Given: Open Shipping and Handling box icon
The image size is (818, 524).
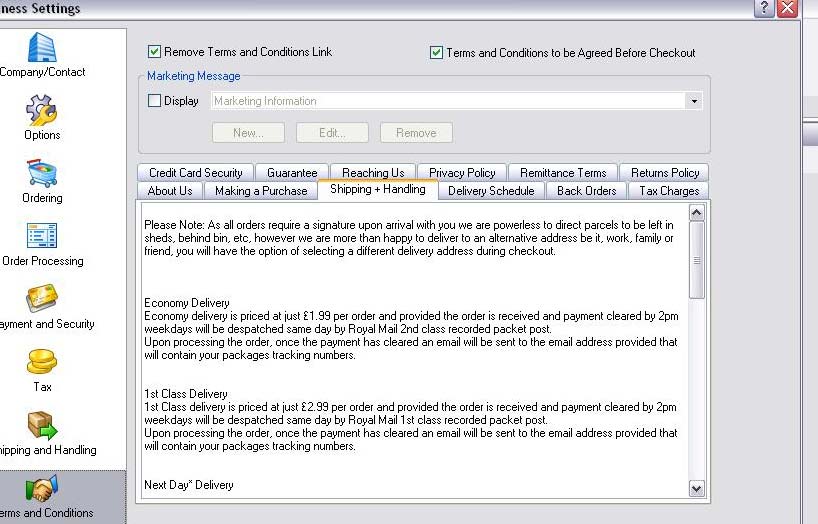Looking at the screenshot, I should 41,425.
